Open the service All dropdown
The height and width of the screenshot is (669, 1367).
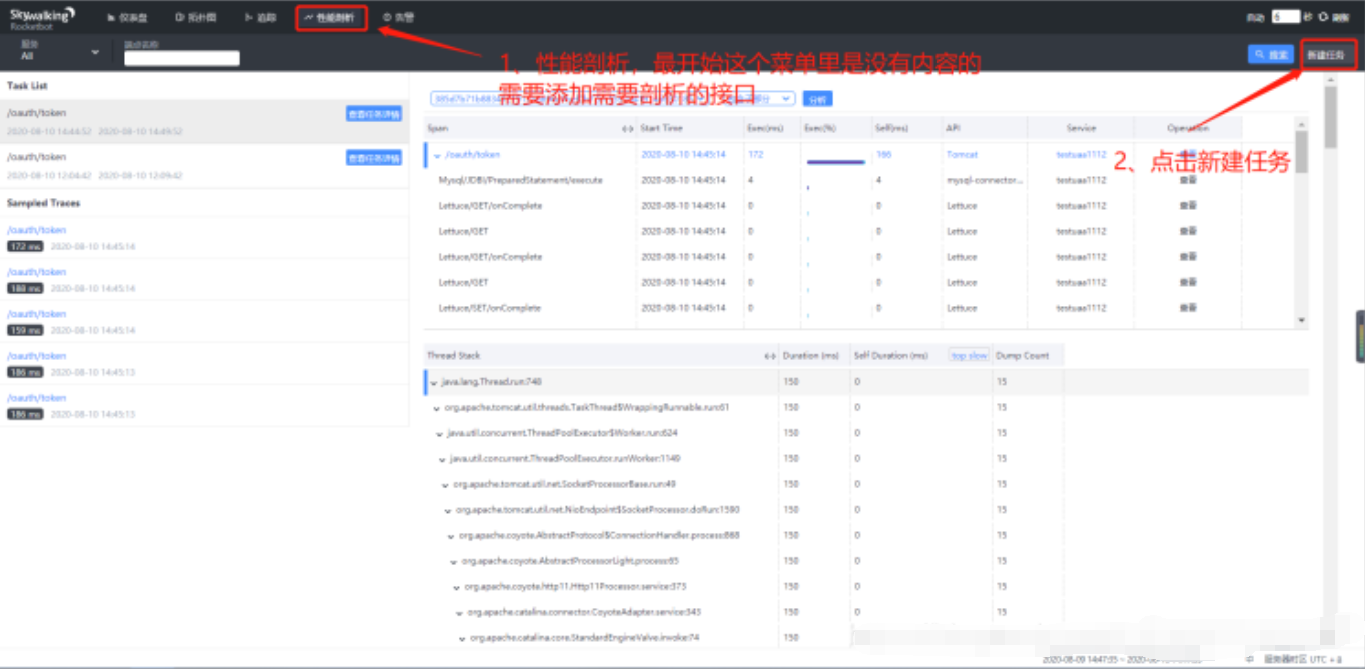tap(60, 52)
